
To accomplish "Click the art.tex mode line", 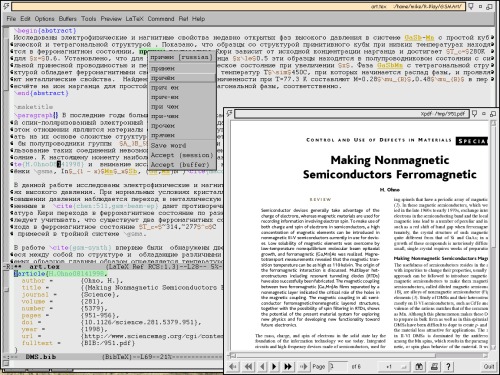I will tap(113, 267).
